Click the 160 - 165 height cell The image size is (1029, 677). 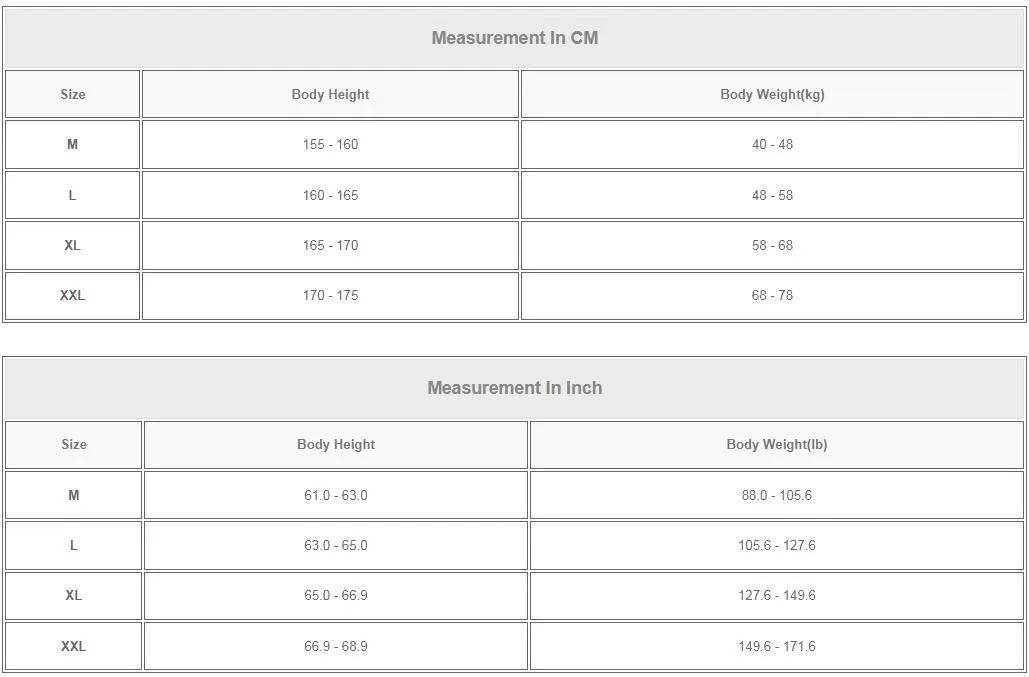[330, 196]
